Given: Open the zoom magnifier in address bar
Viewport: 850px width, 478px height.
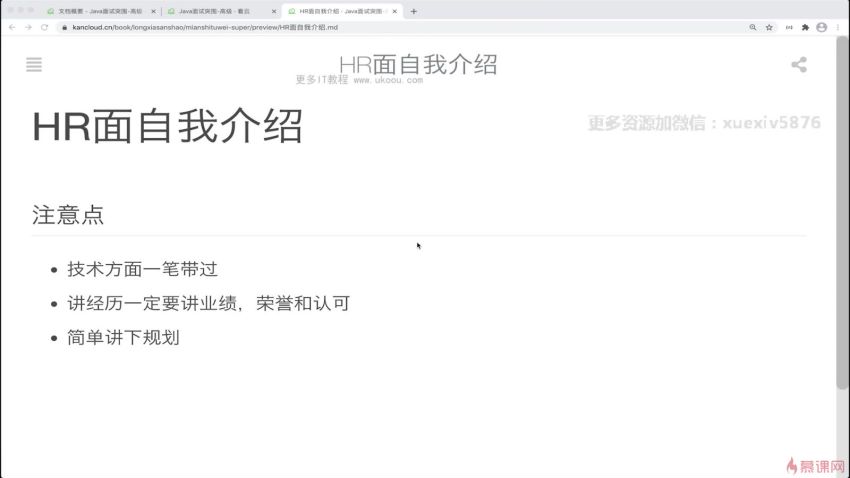Looking at the screenshot, I should (x=752, y=27).
